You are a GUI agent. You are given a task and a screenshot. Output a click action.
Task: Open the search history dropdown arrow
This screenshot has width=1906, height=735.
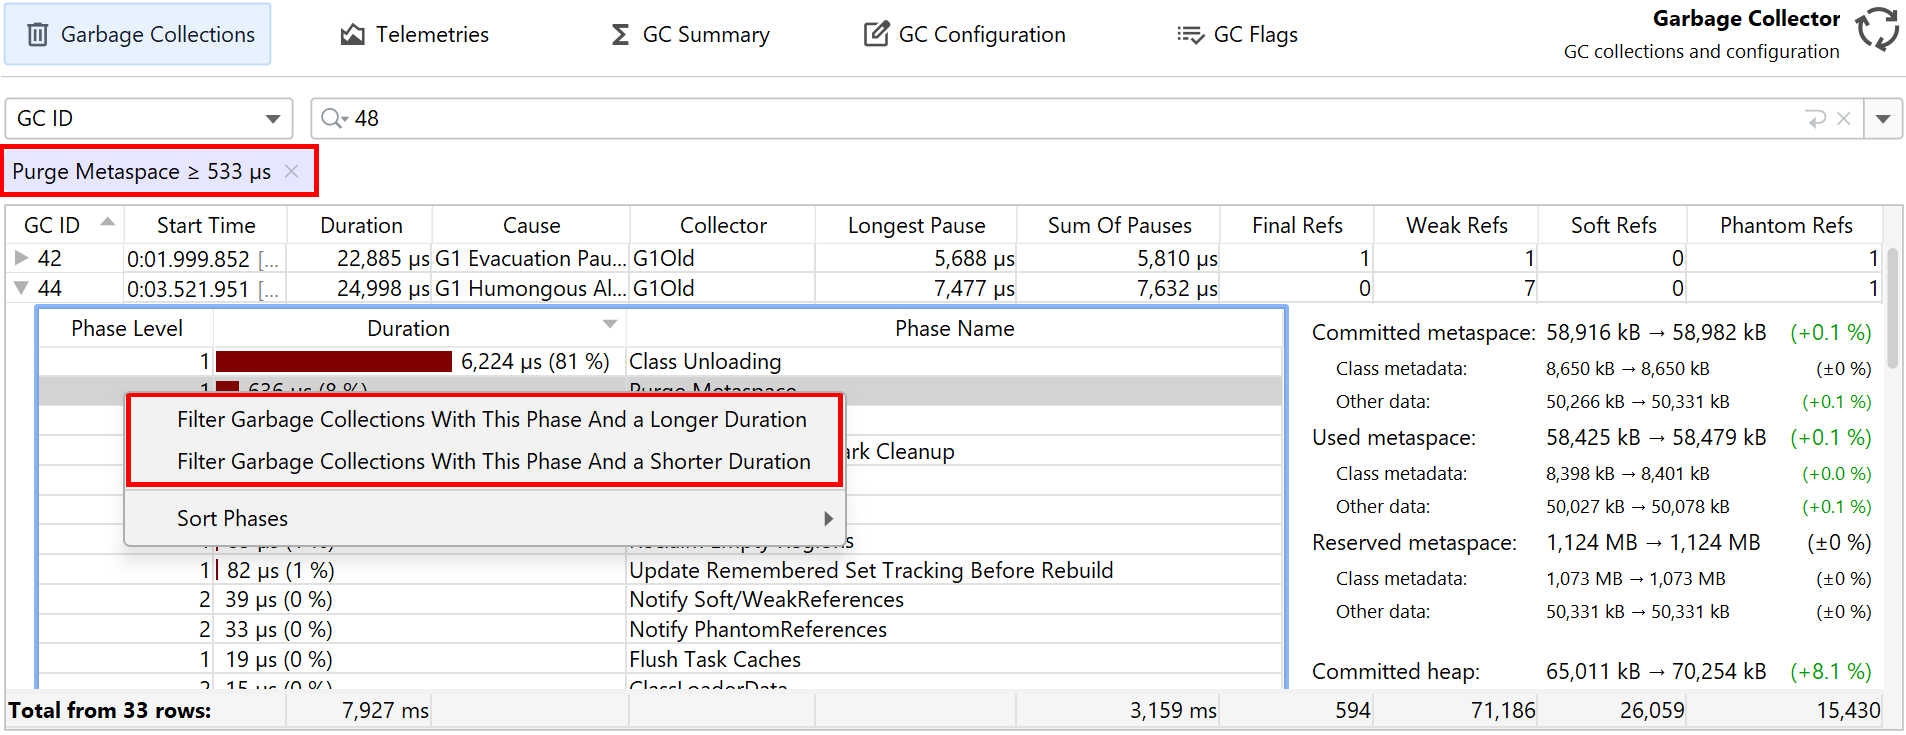click(1883, 119)
